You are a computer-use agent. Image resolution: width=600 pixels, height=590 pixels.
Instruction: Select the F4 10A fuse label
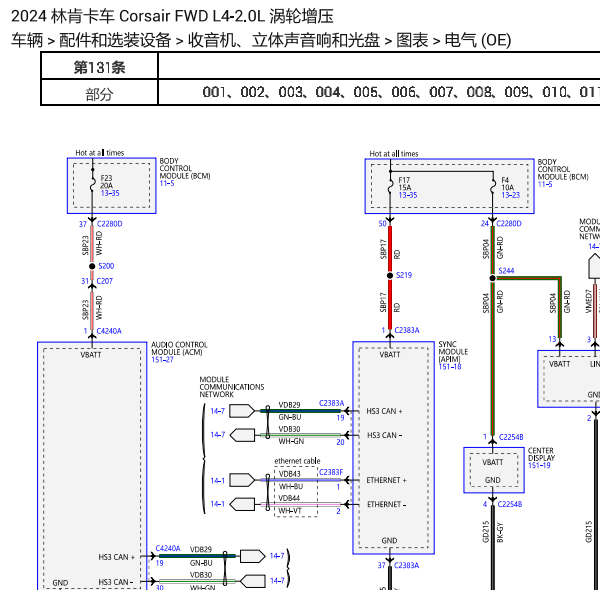tap(507, 184)
